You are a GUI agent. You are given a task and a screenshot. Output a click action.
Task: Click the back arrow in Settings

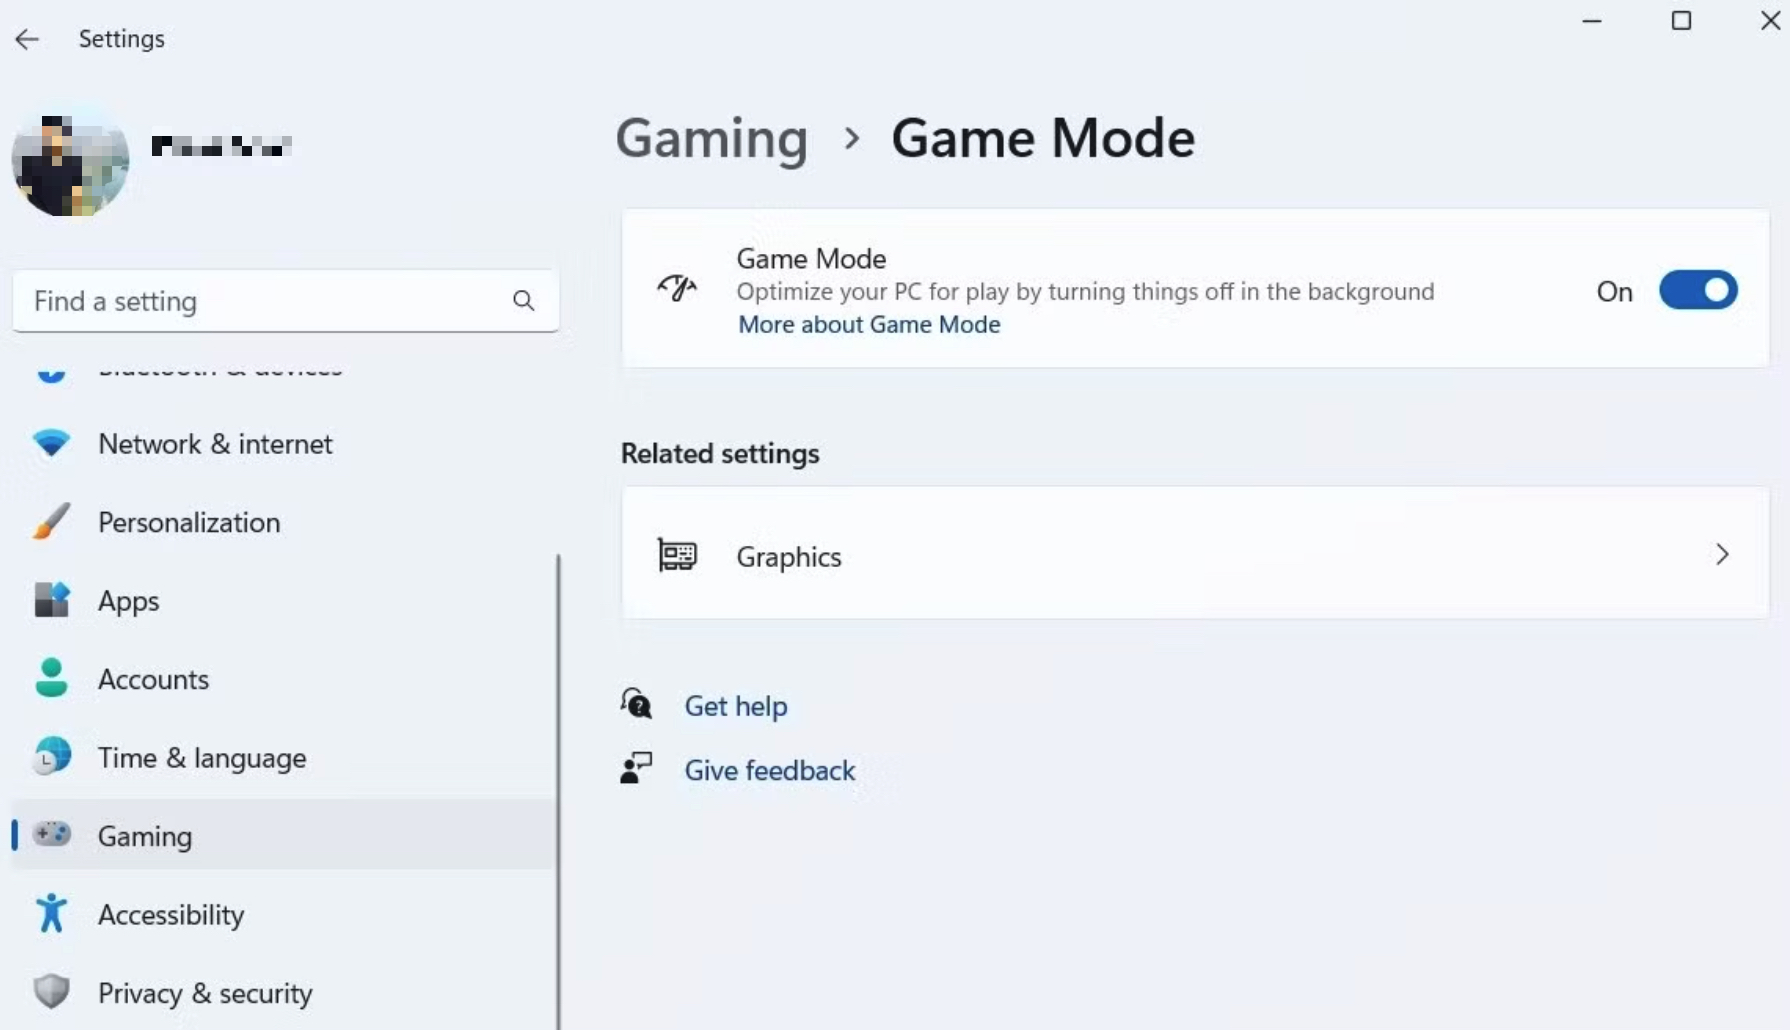[x=27, y=39]
